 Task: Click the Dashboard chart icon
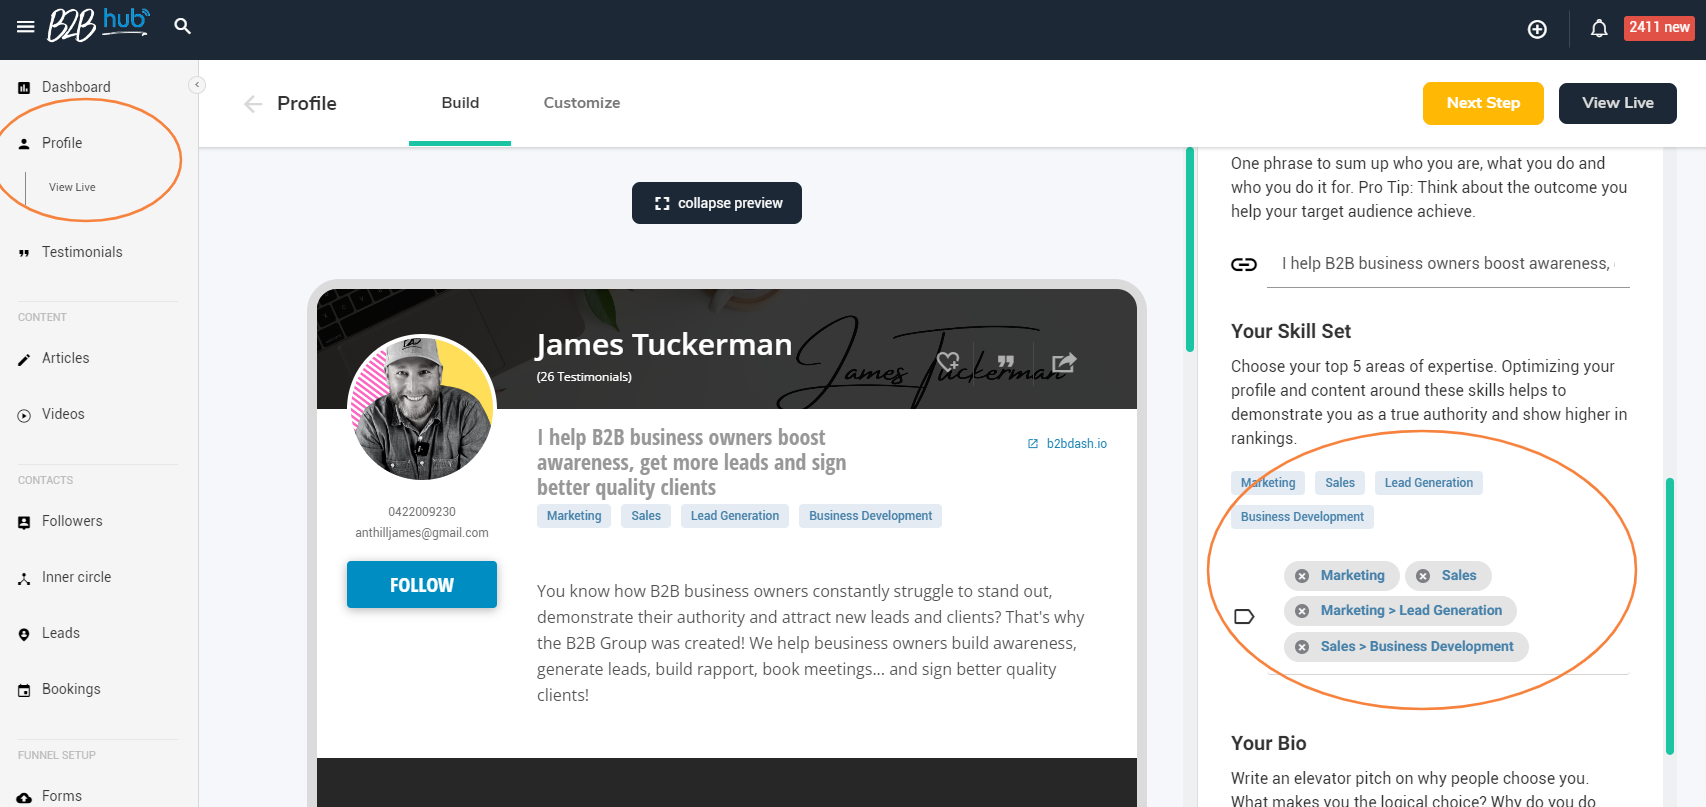[x=24, y=88]
